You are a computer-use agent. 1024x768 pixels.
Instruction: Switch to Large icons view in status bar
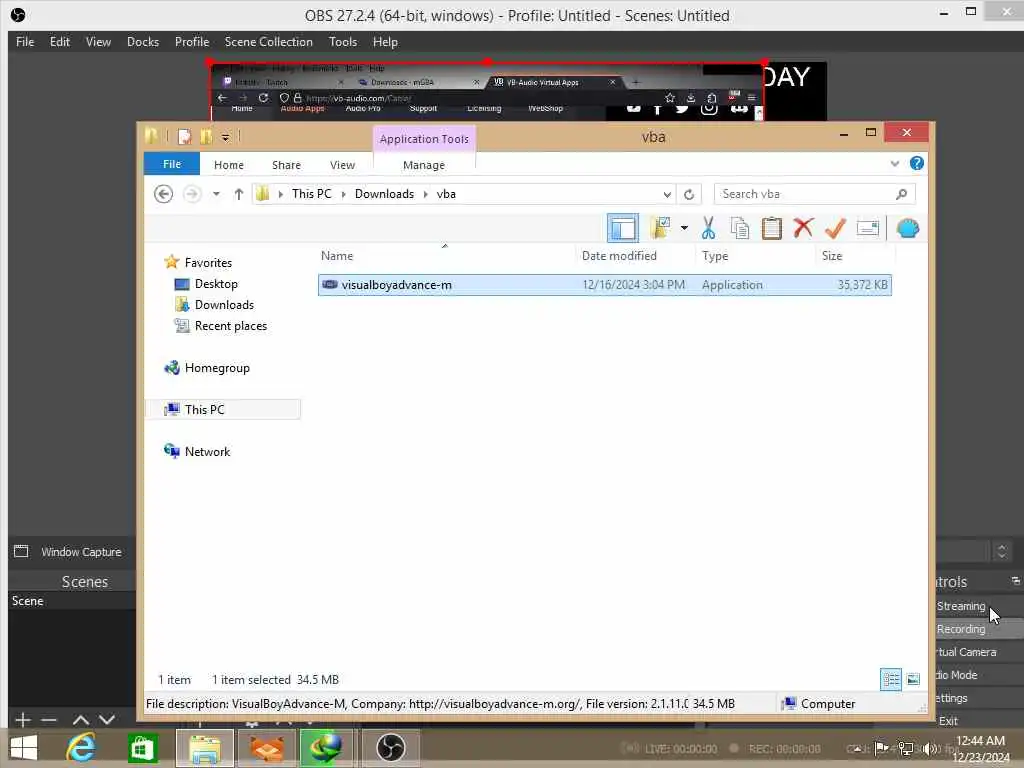point(913,680)
